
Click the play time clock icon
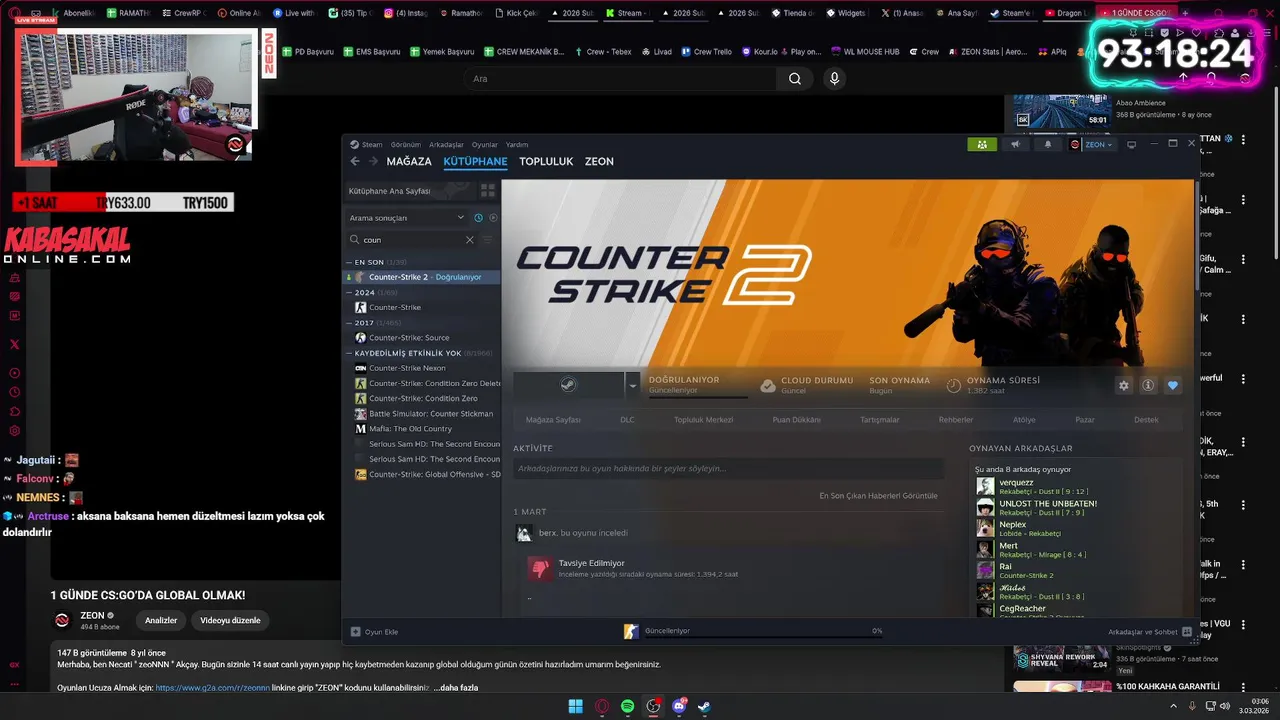[954, 385]
